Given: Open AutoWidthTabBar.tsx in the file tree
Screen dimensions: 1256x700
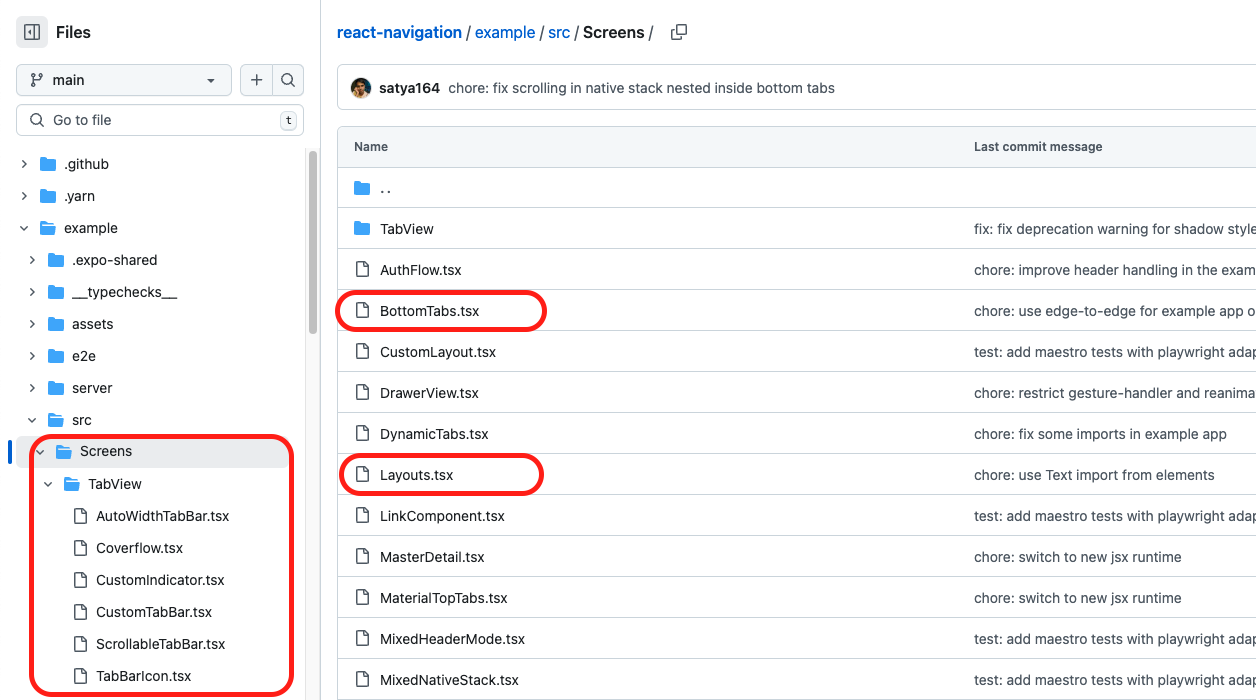Looking at the screenshot, I should 163,516.
